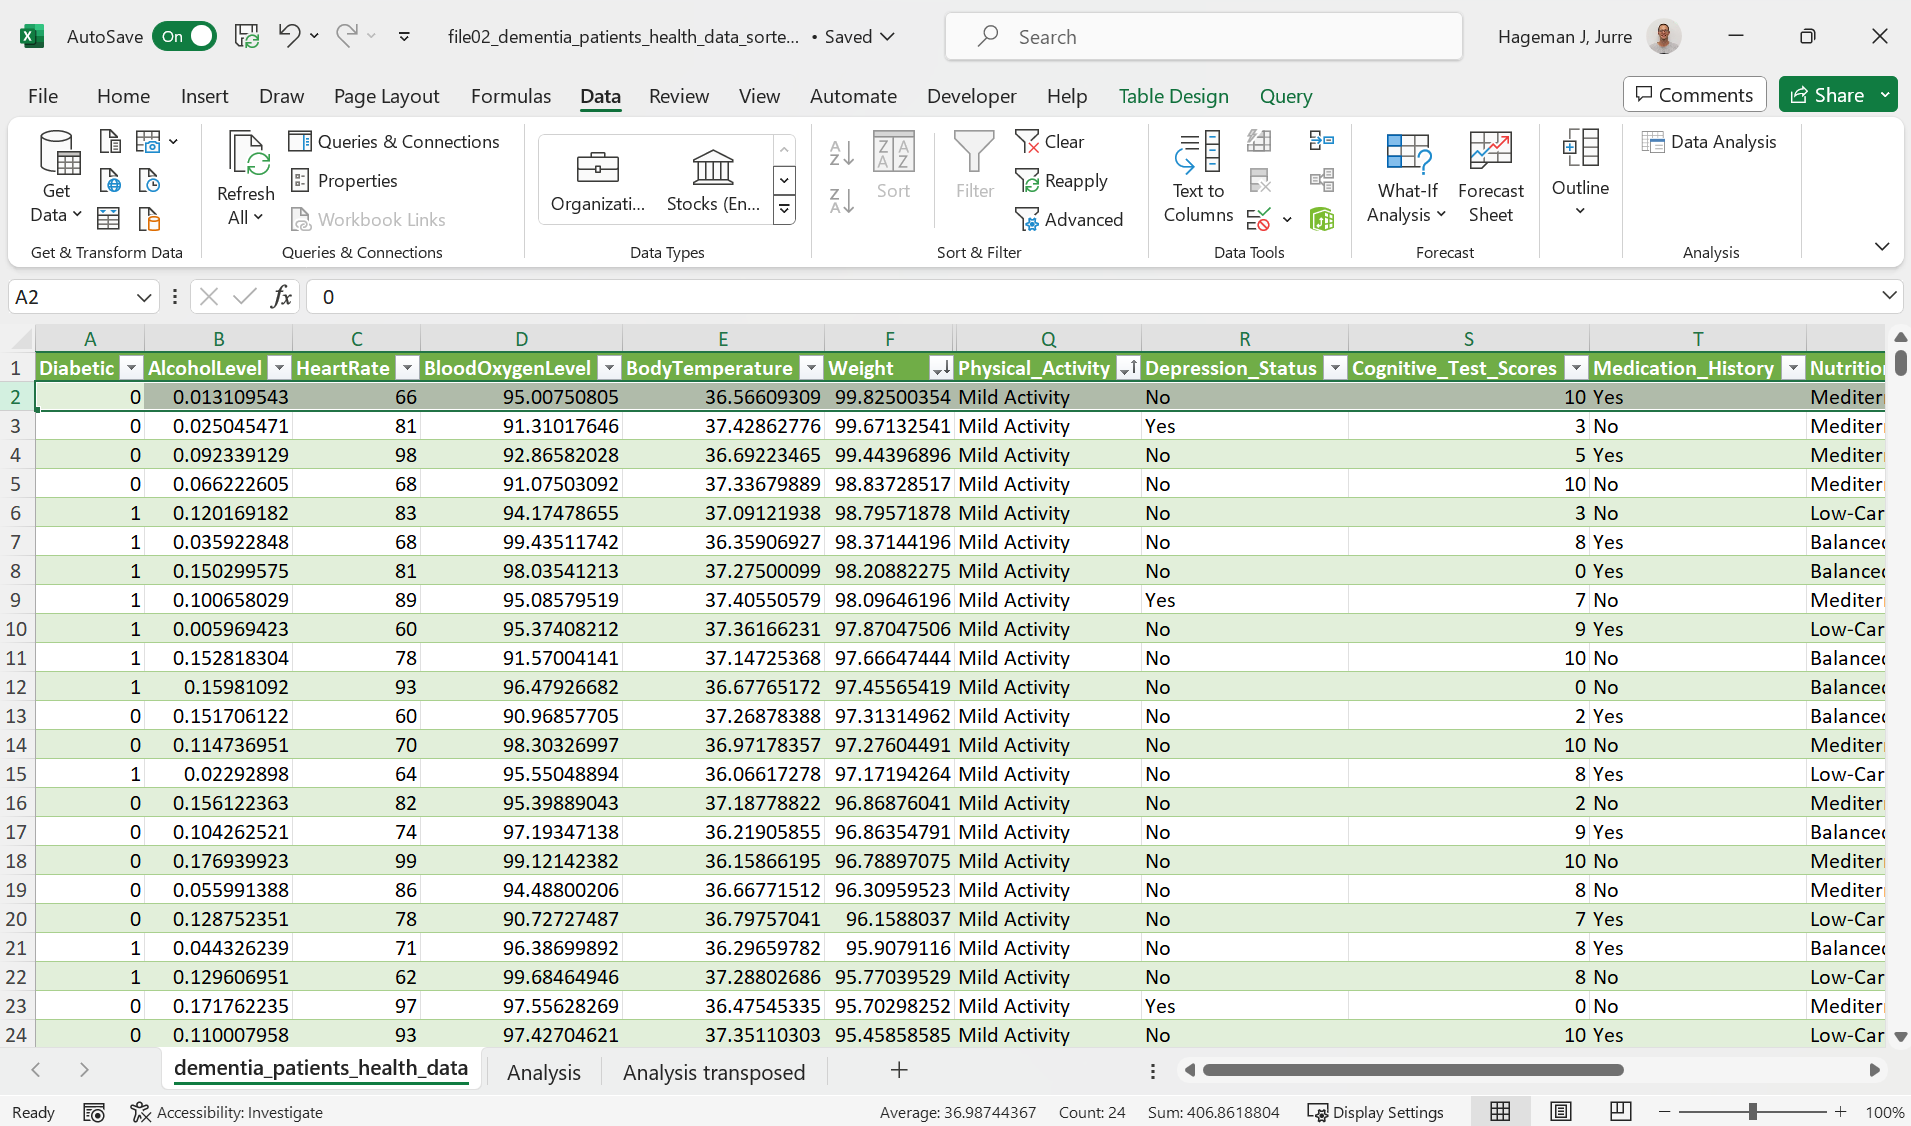The width and height of the screenshot is (1911, 1126).
Task: Open Text to Columns tool
Action: click(1198, 177)
